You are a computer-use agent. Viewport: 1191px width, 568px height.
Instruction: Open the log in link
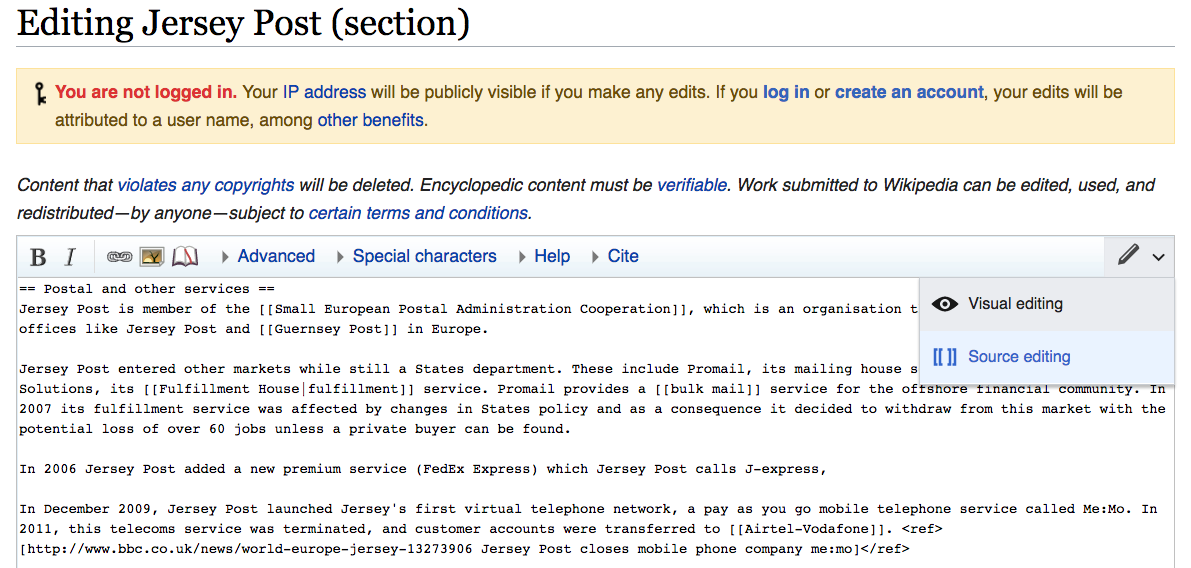[x=786, y=92]
